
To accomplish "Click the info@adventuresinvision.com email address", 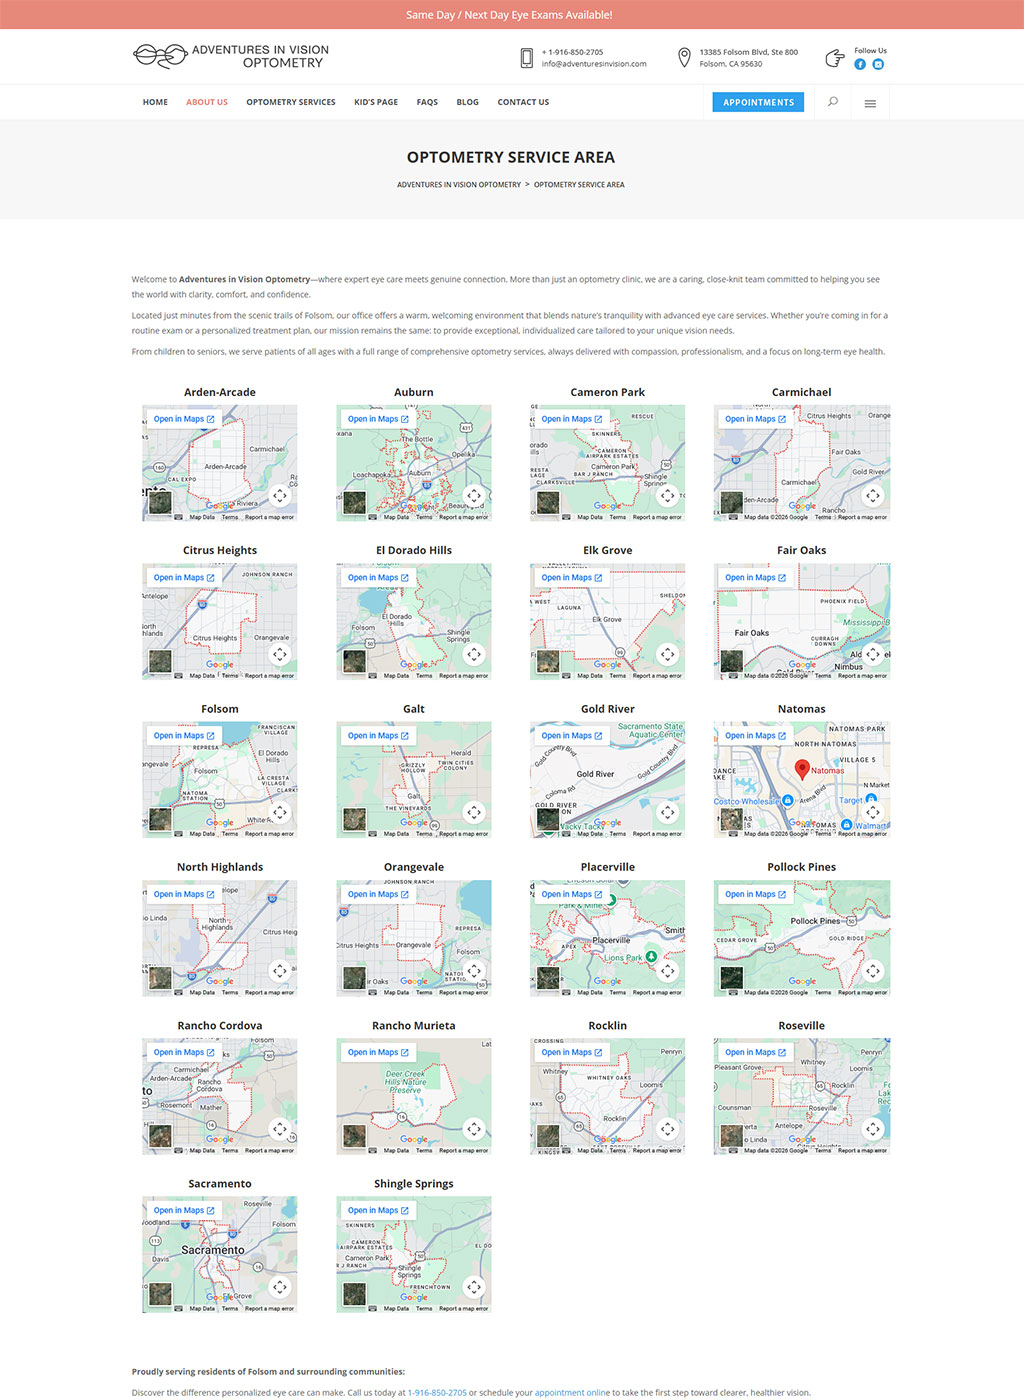I will pyautogui.click(x=594, y=64).
